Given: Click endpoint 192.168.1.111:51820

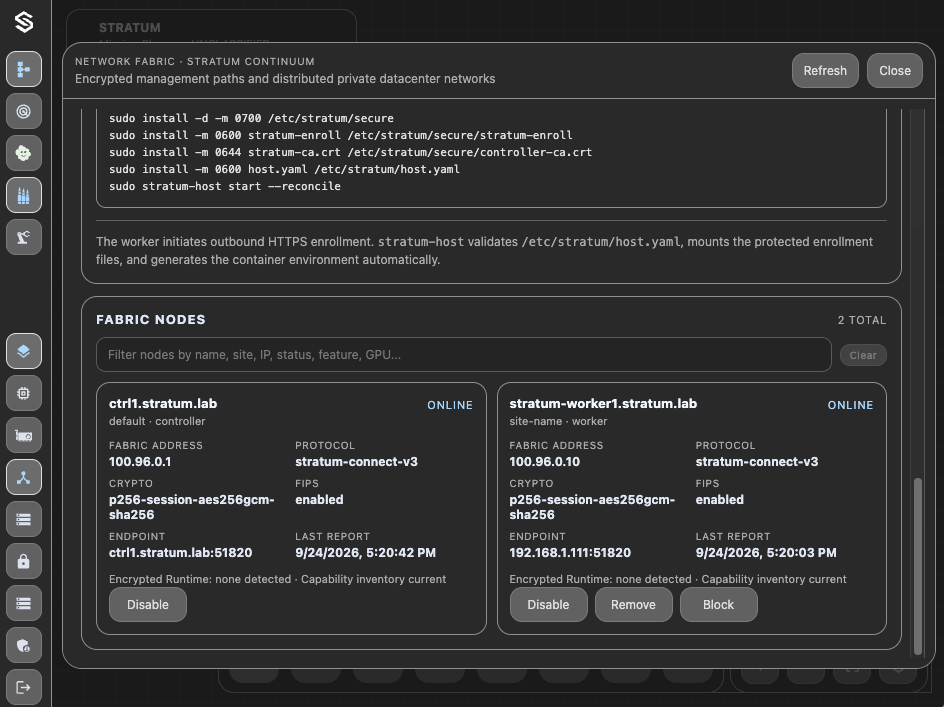Looking at the screenshot, I should pos(570,553).
